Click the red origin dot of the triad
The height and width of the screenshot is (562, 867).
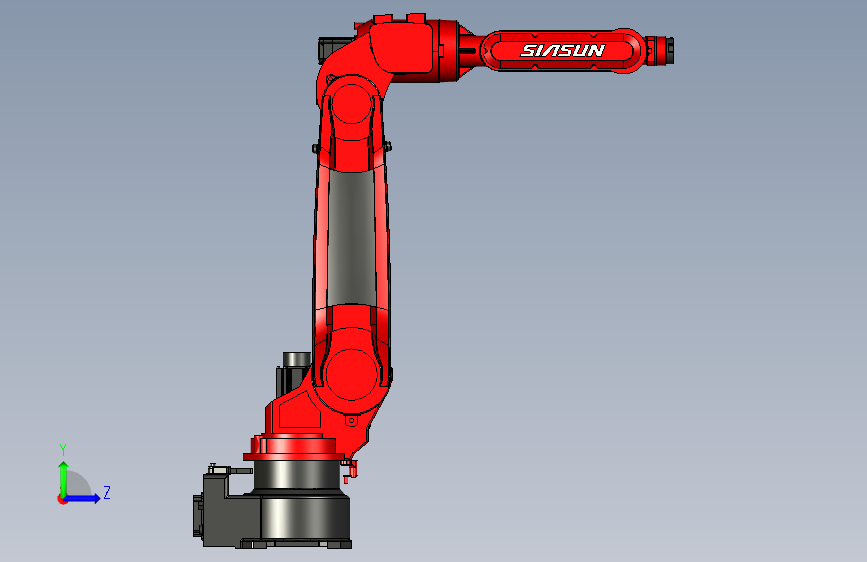tap(62, 499)
